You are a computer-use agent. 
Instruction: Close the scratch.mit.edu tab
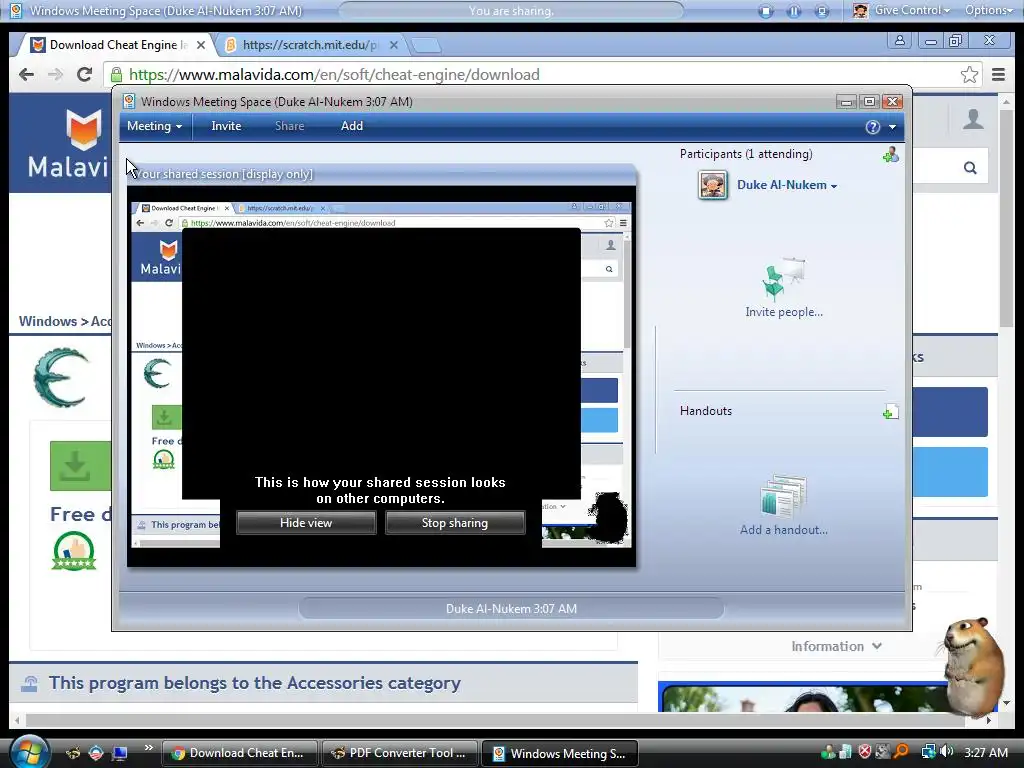394,45
